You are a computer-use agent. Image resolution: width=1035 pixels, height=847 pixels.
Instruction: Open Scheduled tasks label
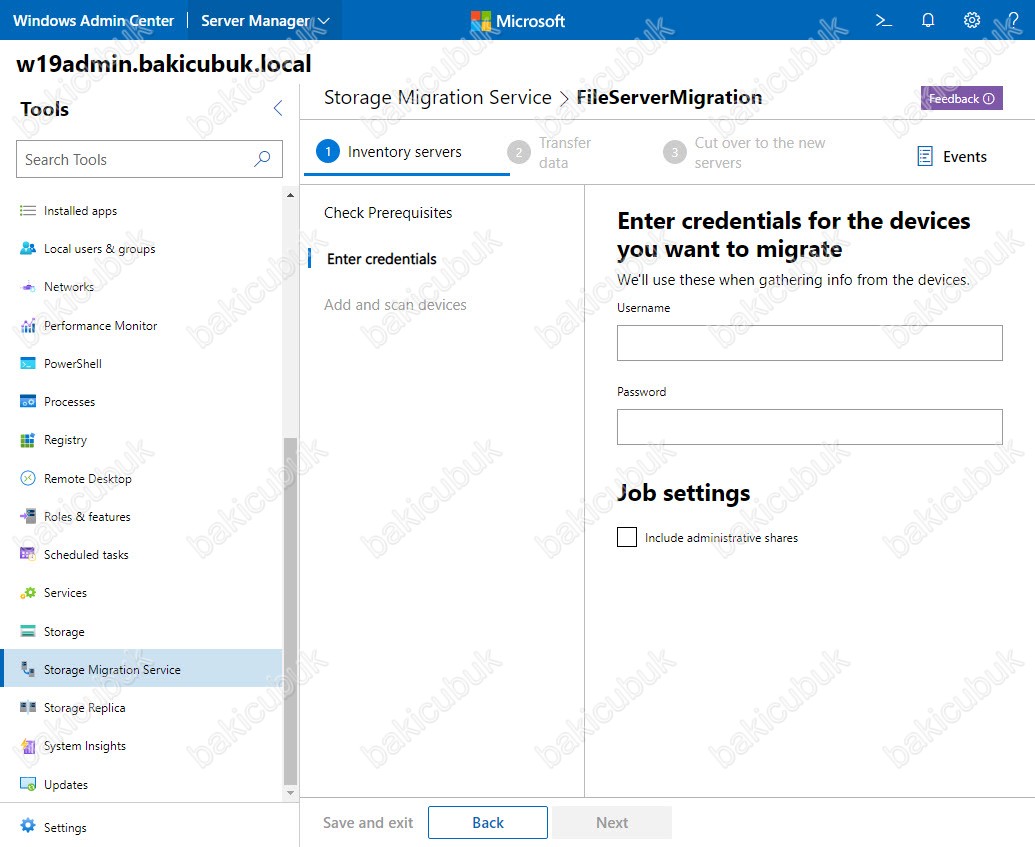pos(86,555)
